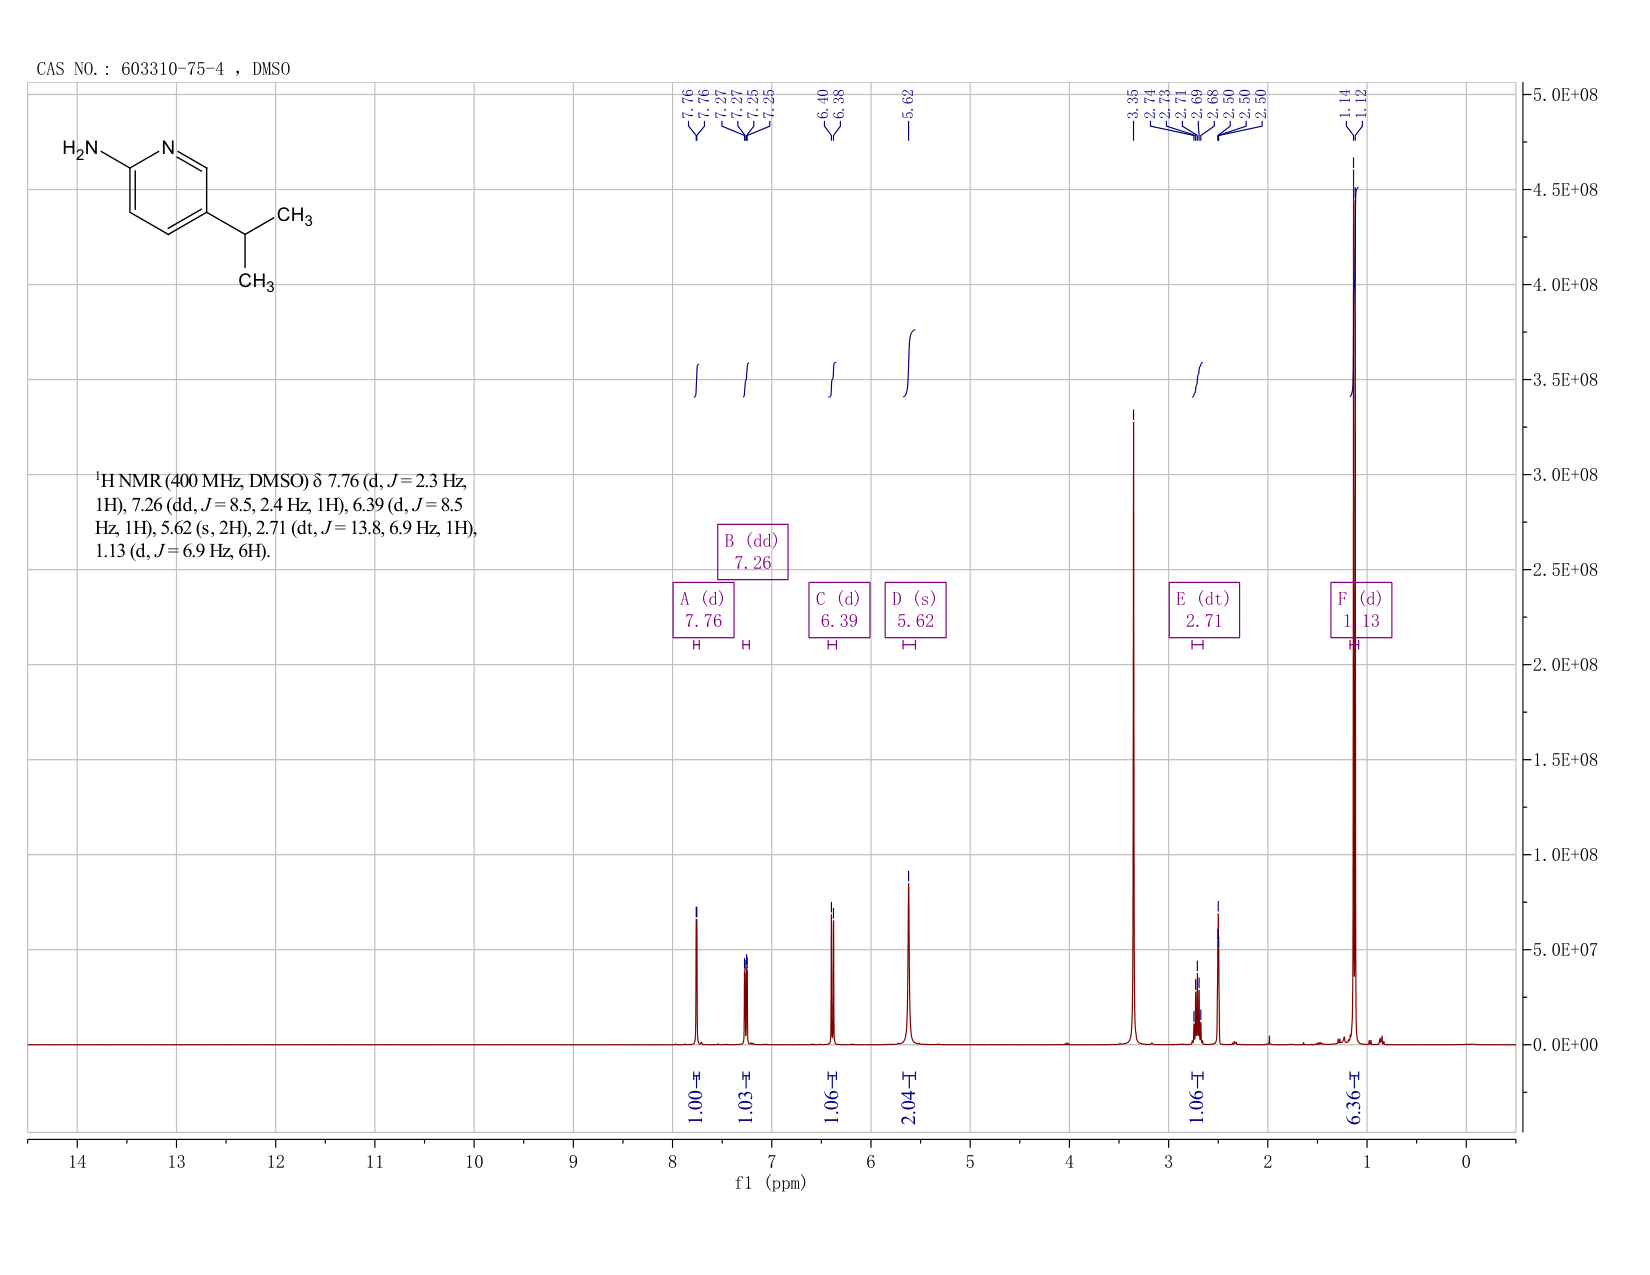Select multiplet box A (d) 7.76
Image resolution: width=1650 pixels, height=1275 pixels.
point(703,610)
